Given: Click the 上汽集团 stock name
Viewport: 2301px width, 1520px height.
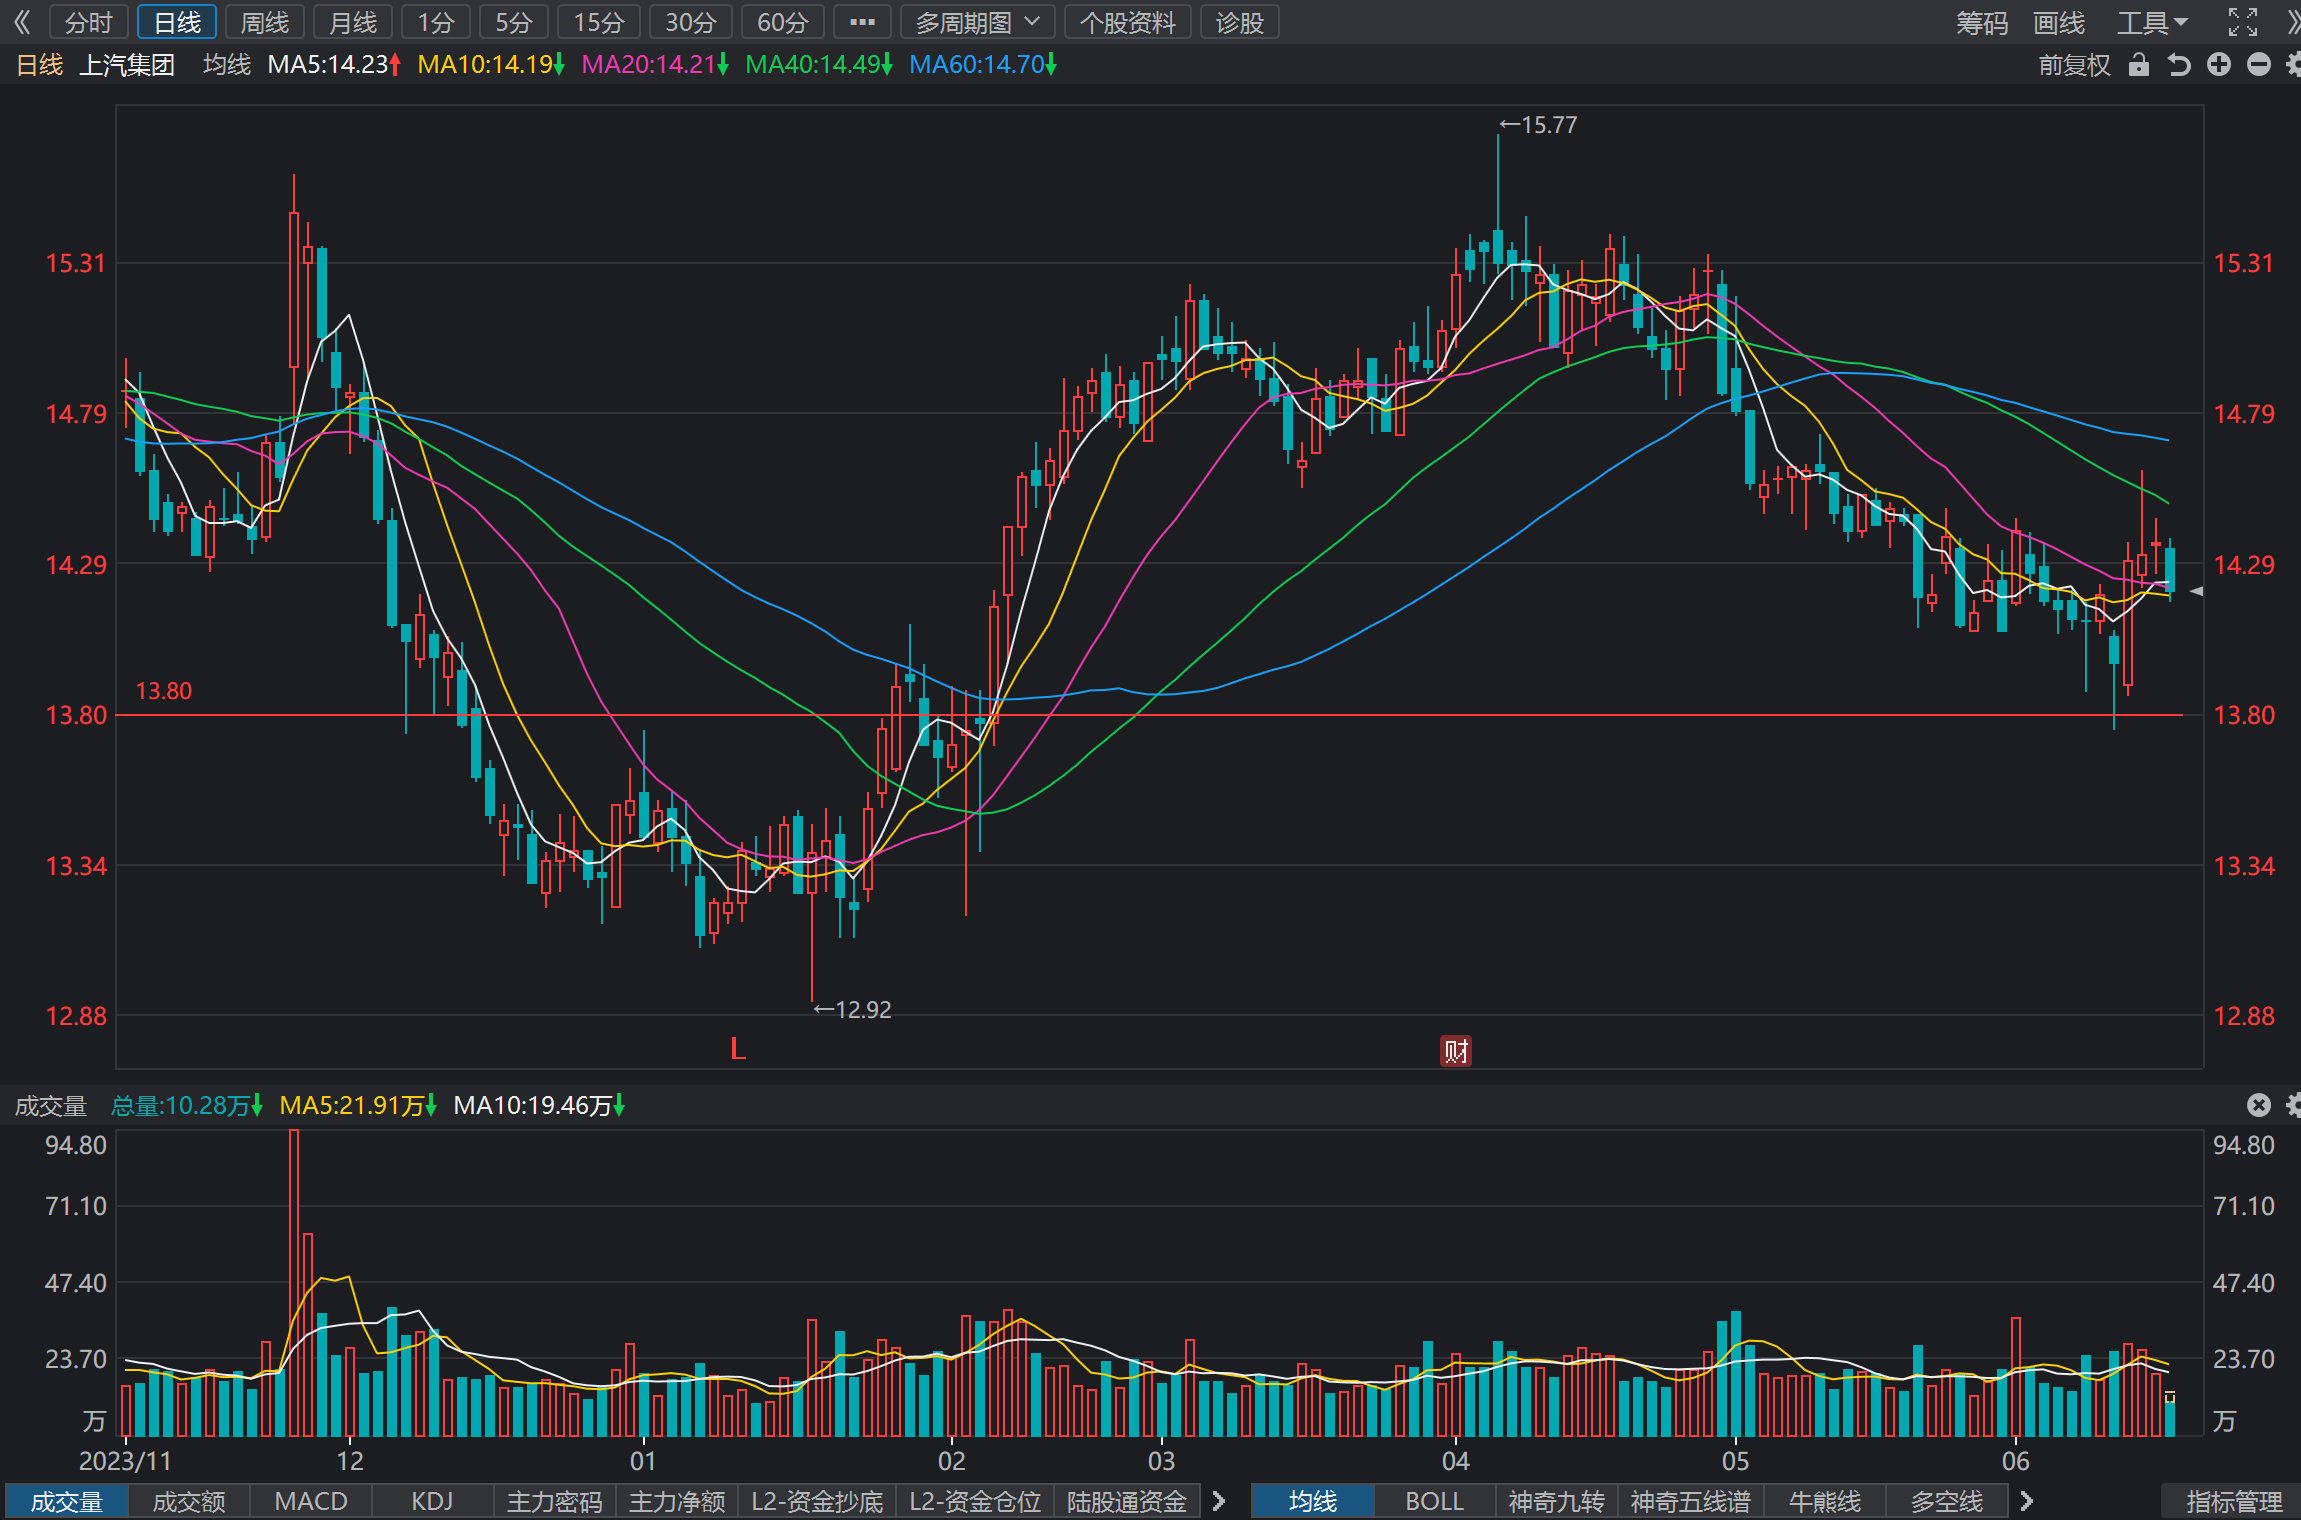Looking at the screenshot, I should click(127, 65).
